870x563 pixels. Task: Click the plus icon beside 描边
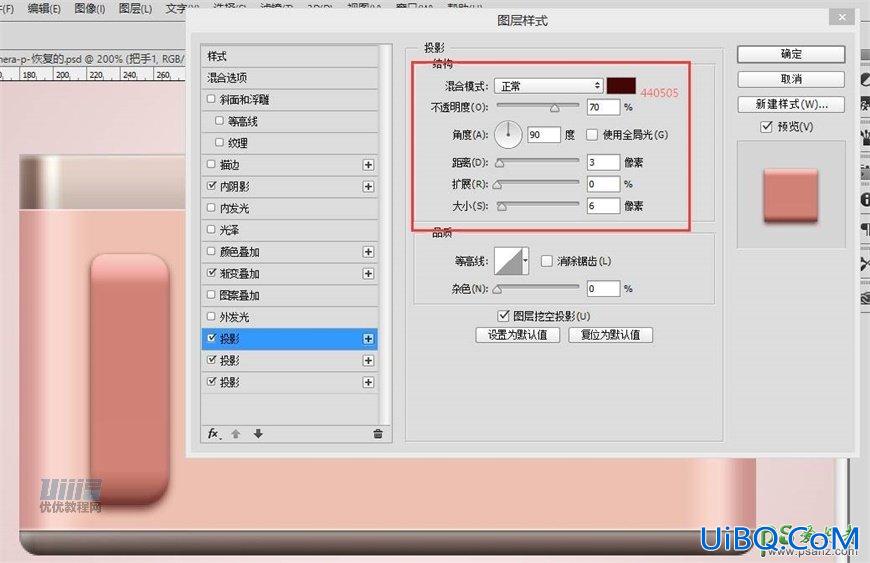(368, 165)
